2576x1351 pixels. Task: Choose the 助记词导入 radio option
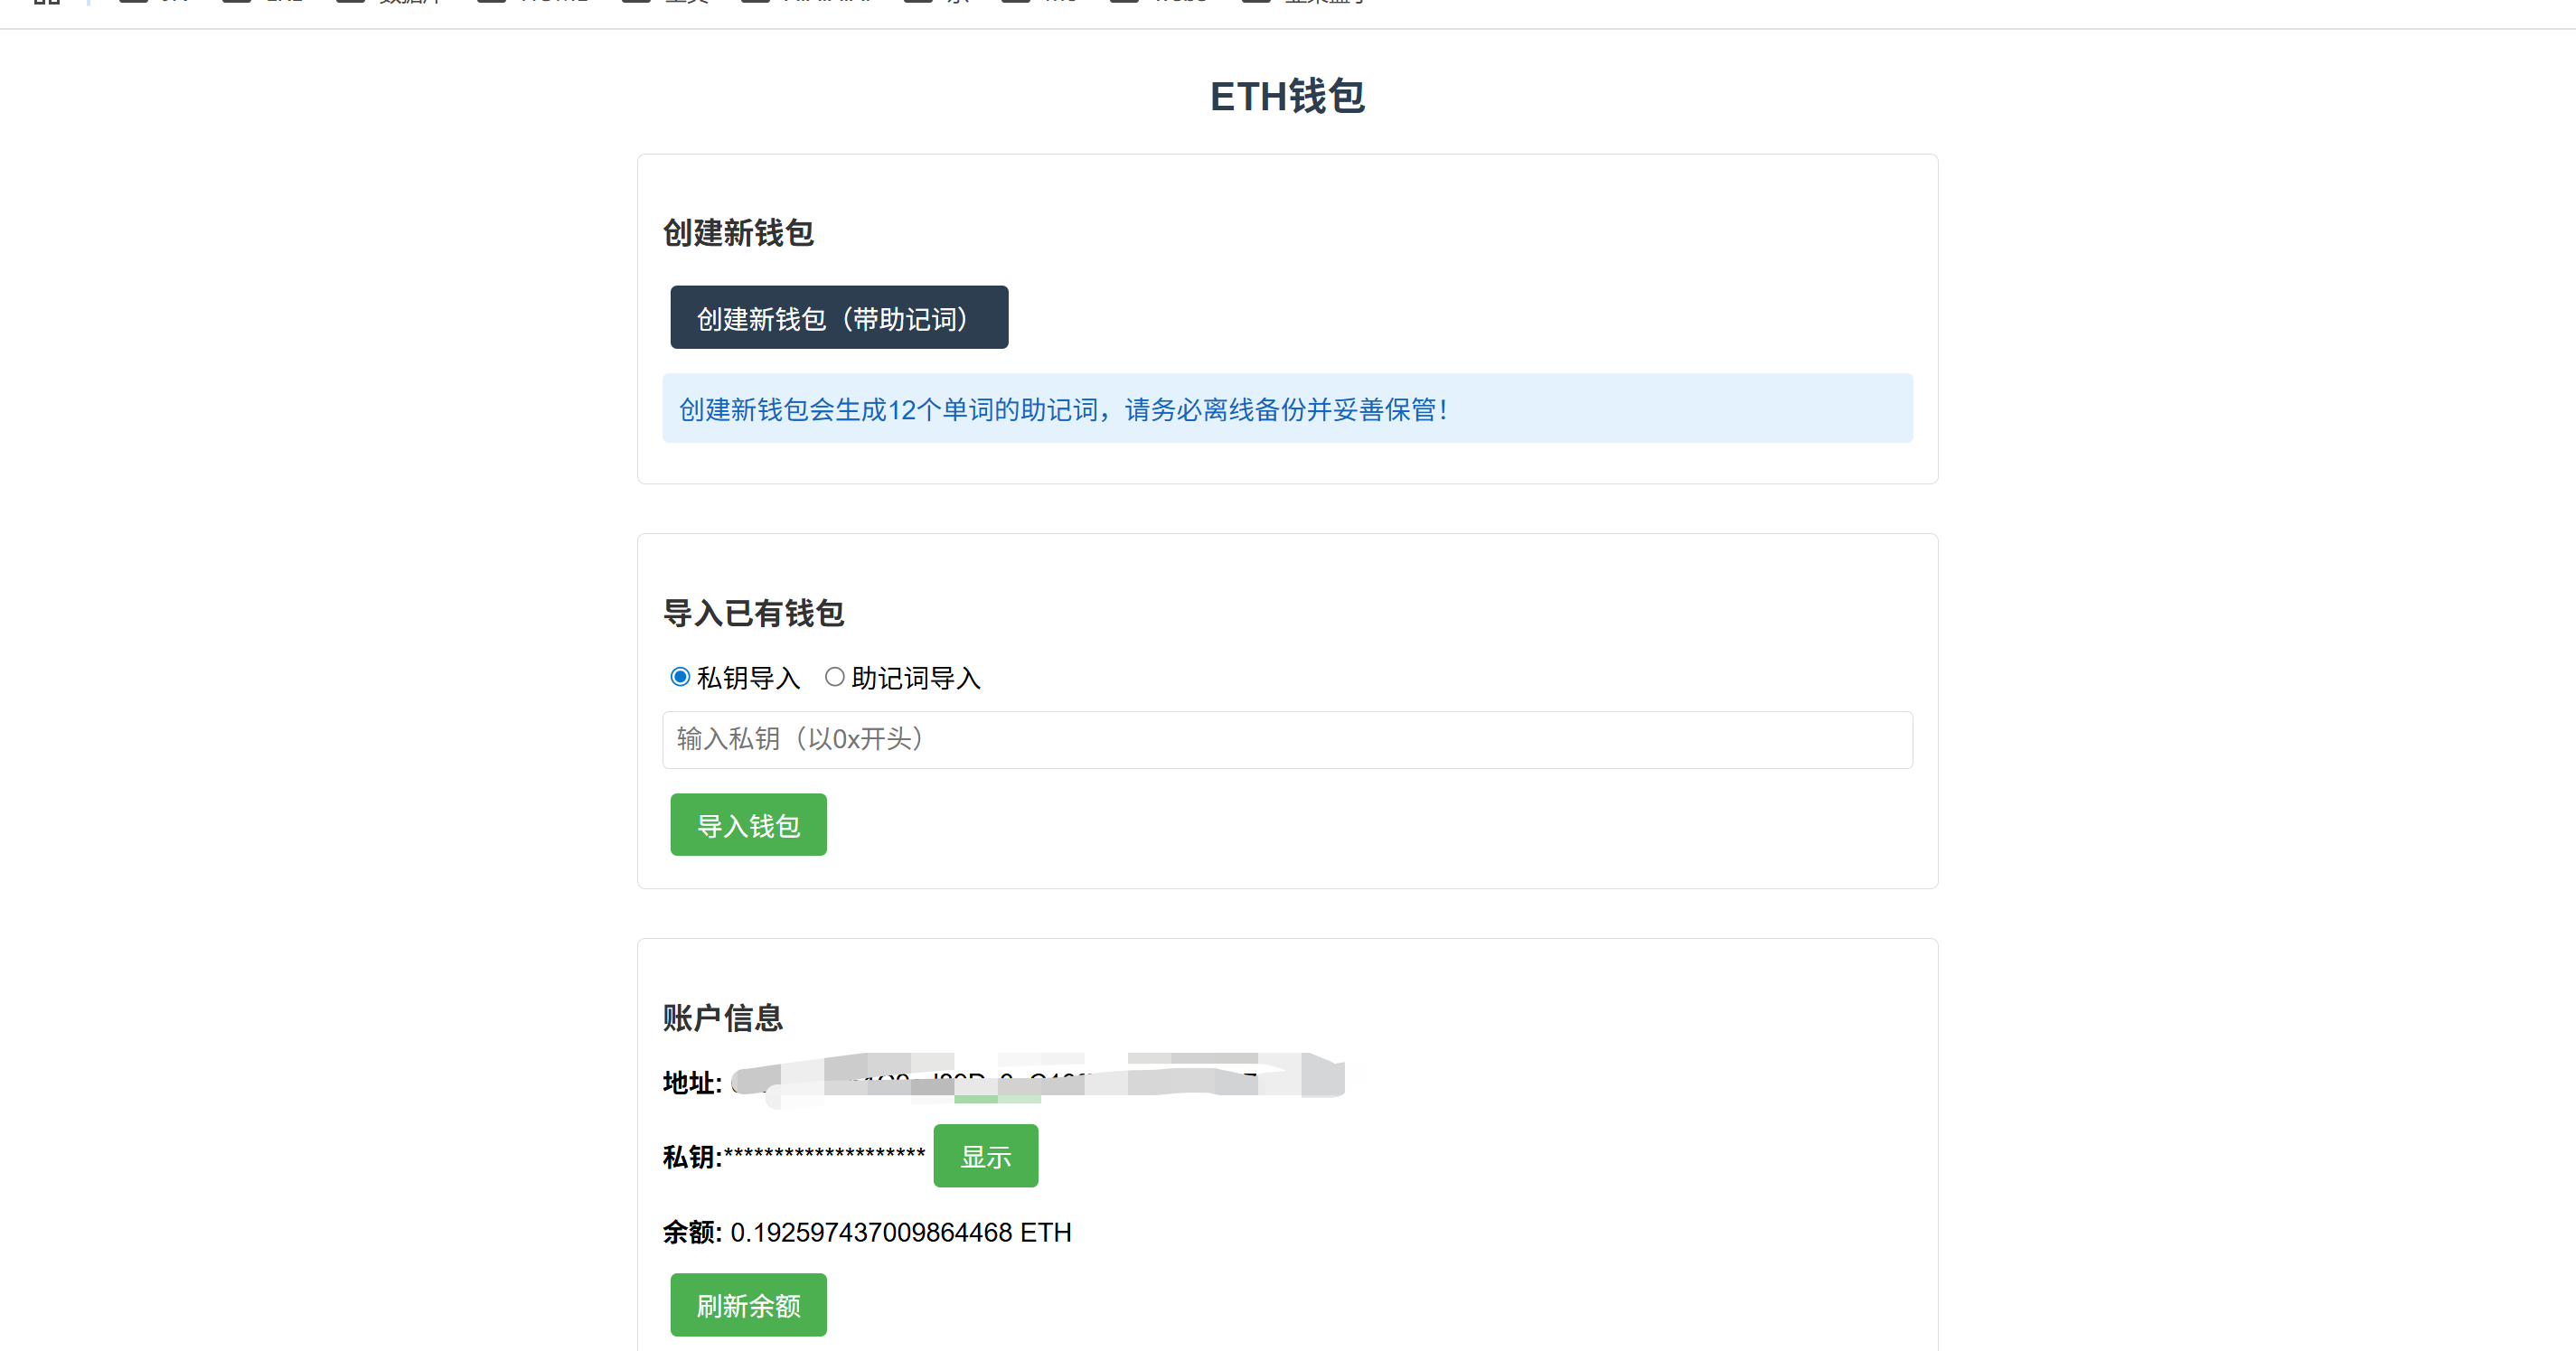tap(834, 677)
